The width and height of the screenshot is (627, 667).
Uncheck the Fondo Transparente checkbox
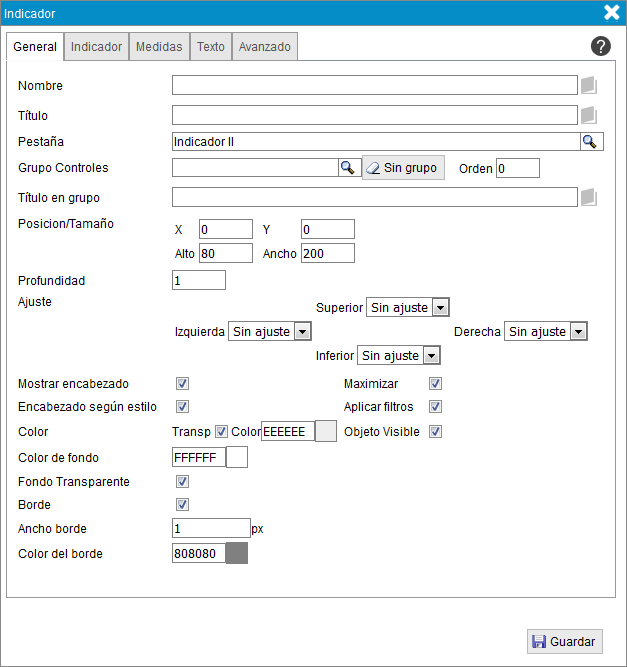[183, 482]
